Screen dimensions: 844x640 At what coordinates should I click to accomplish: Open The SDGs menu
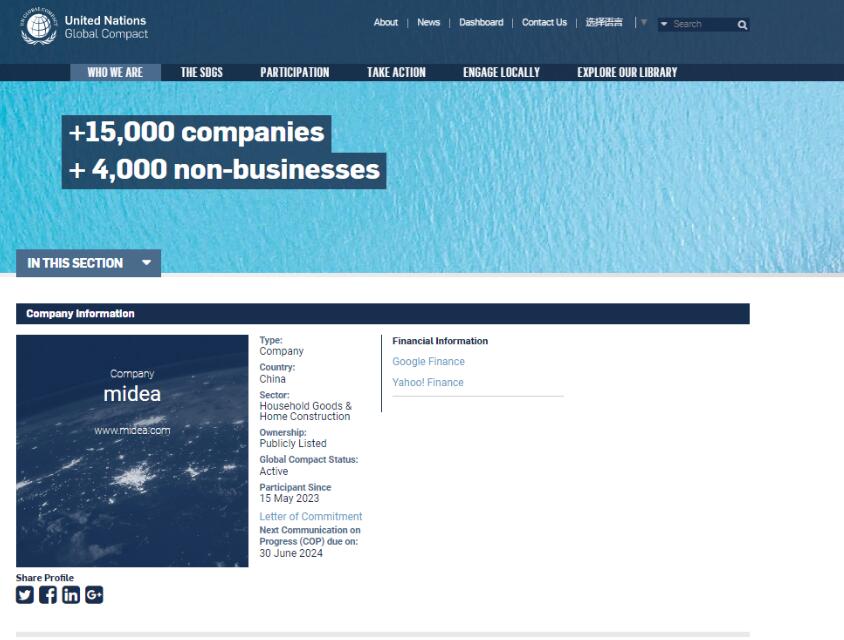[x=201, y=73]
